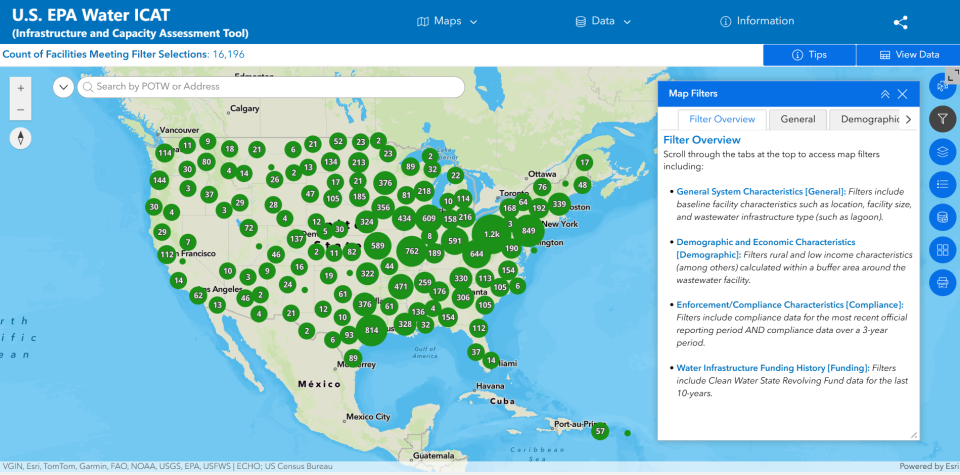Click the 259 facility cluster
This screenshot has height=475, width=960.
click(x=424, y=282)
